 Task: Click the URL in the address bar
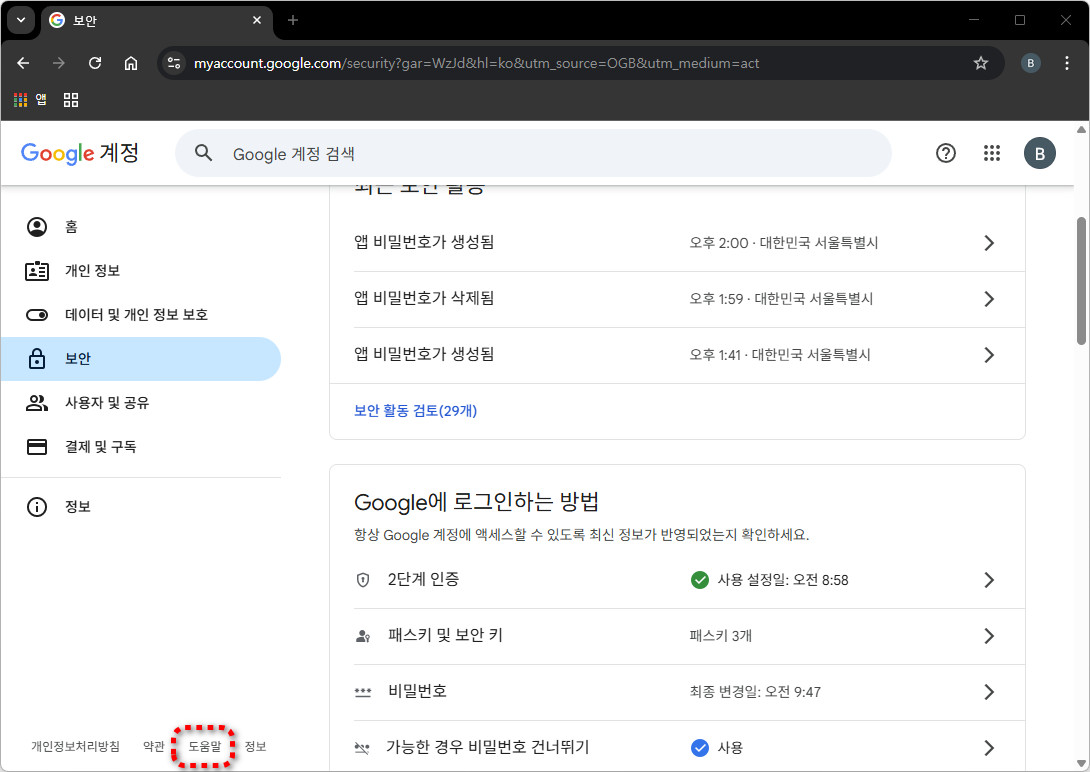(476, 63)
